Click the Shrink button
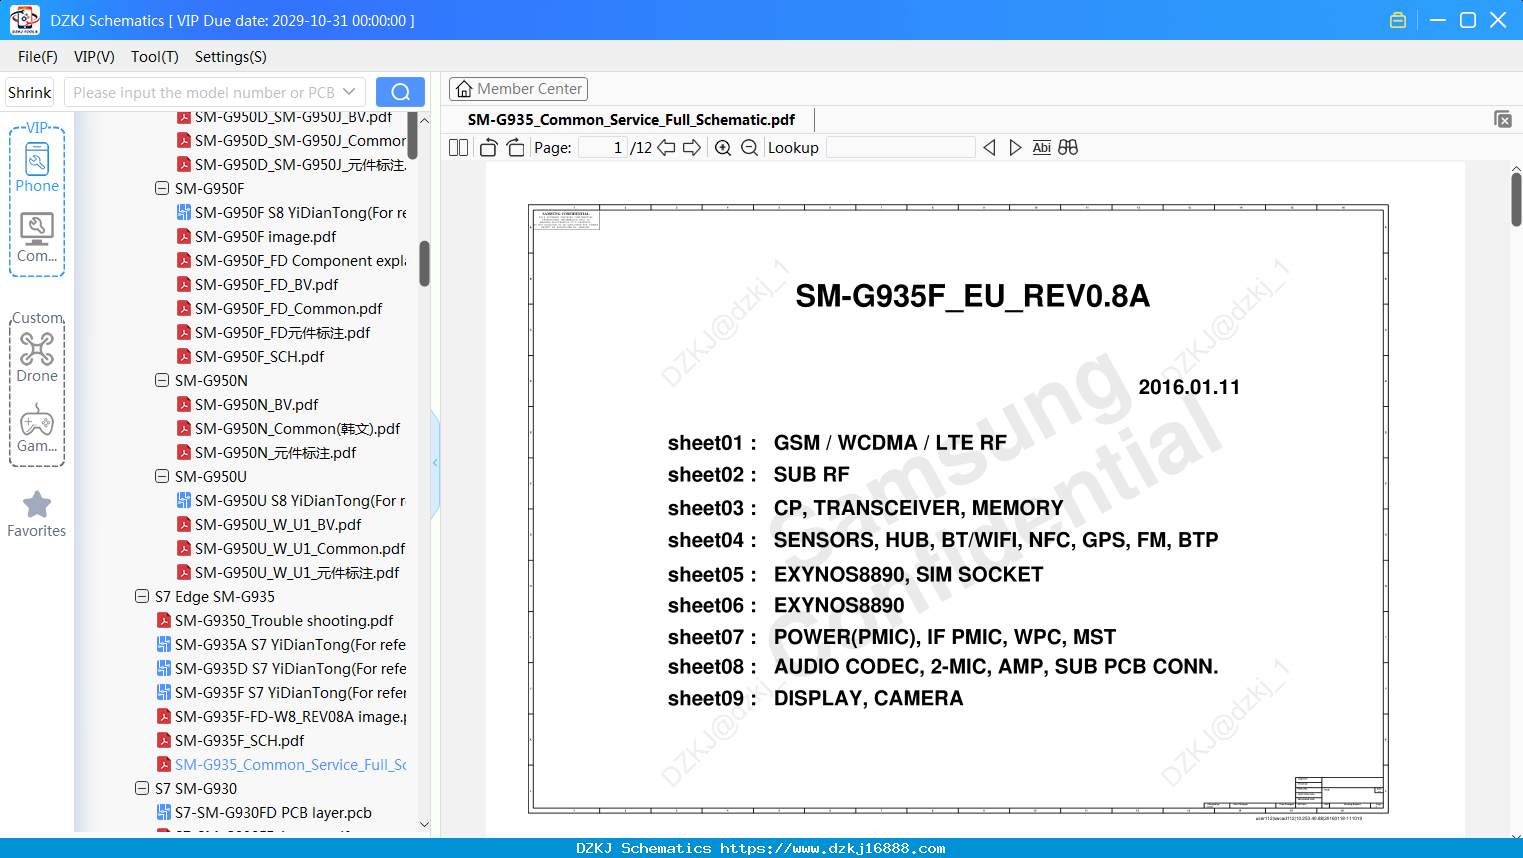1523x858 pixels. click(30, 92)
